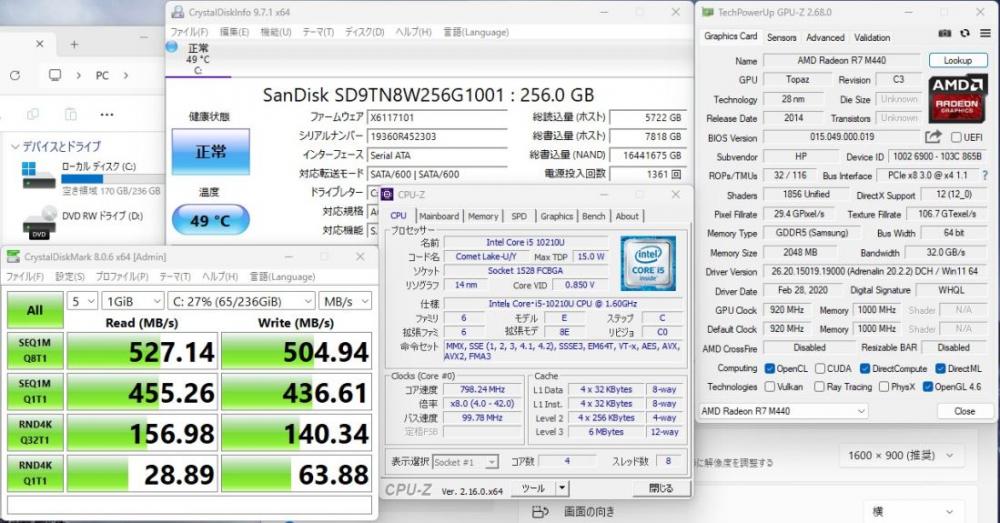The image size is (1000, 523).
Task: Open the Memory tab in CPU-Z
Action: pyautogui.click(x=483, y=216)
